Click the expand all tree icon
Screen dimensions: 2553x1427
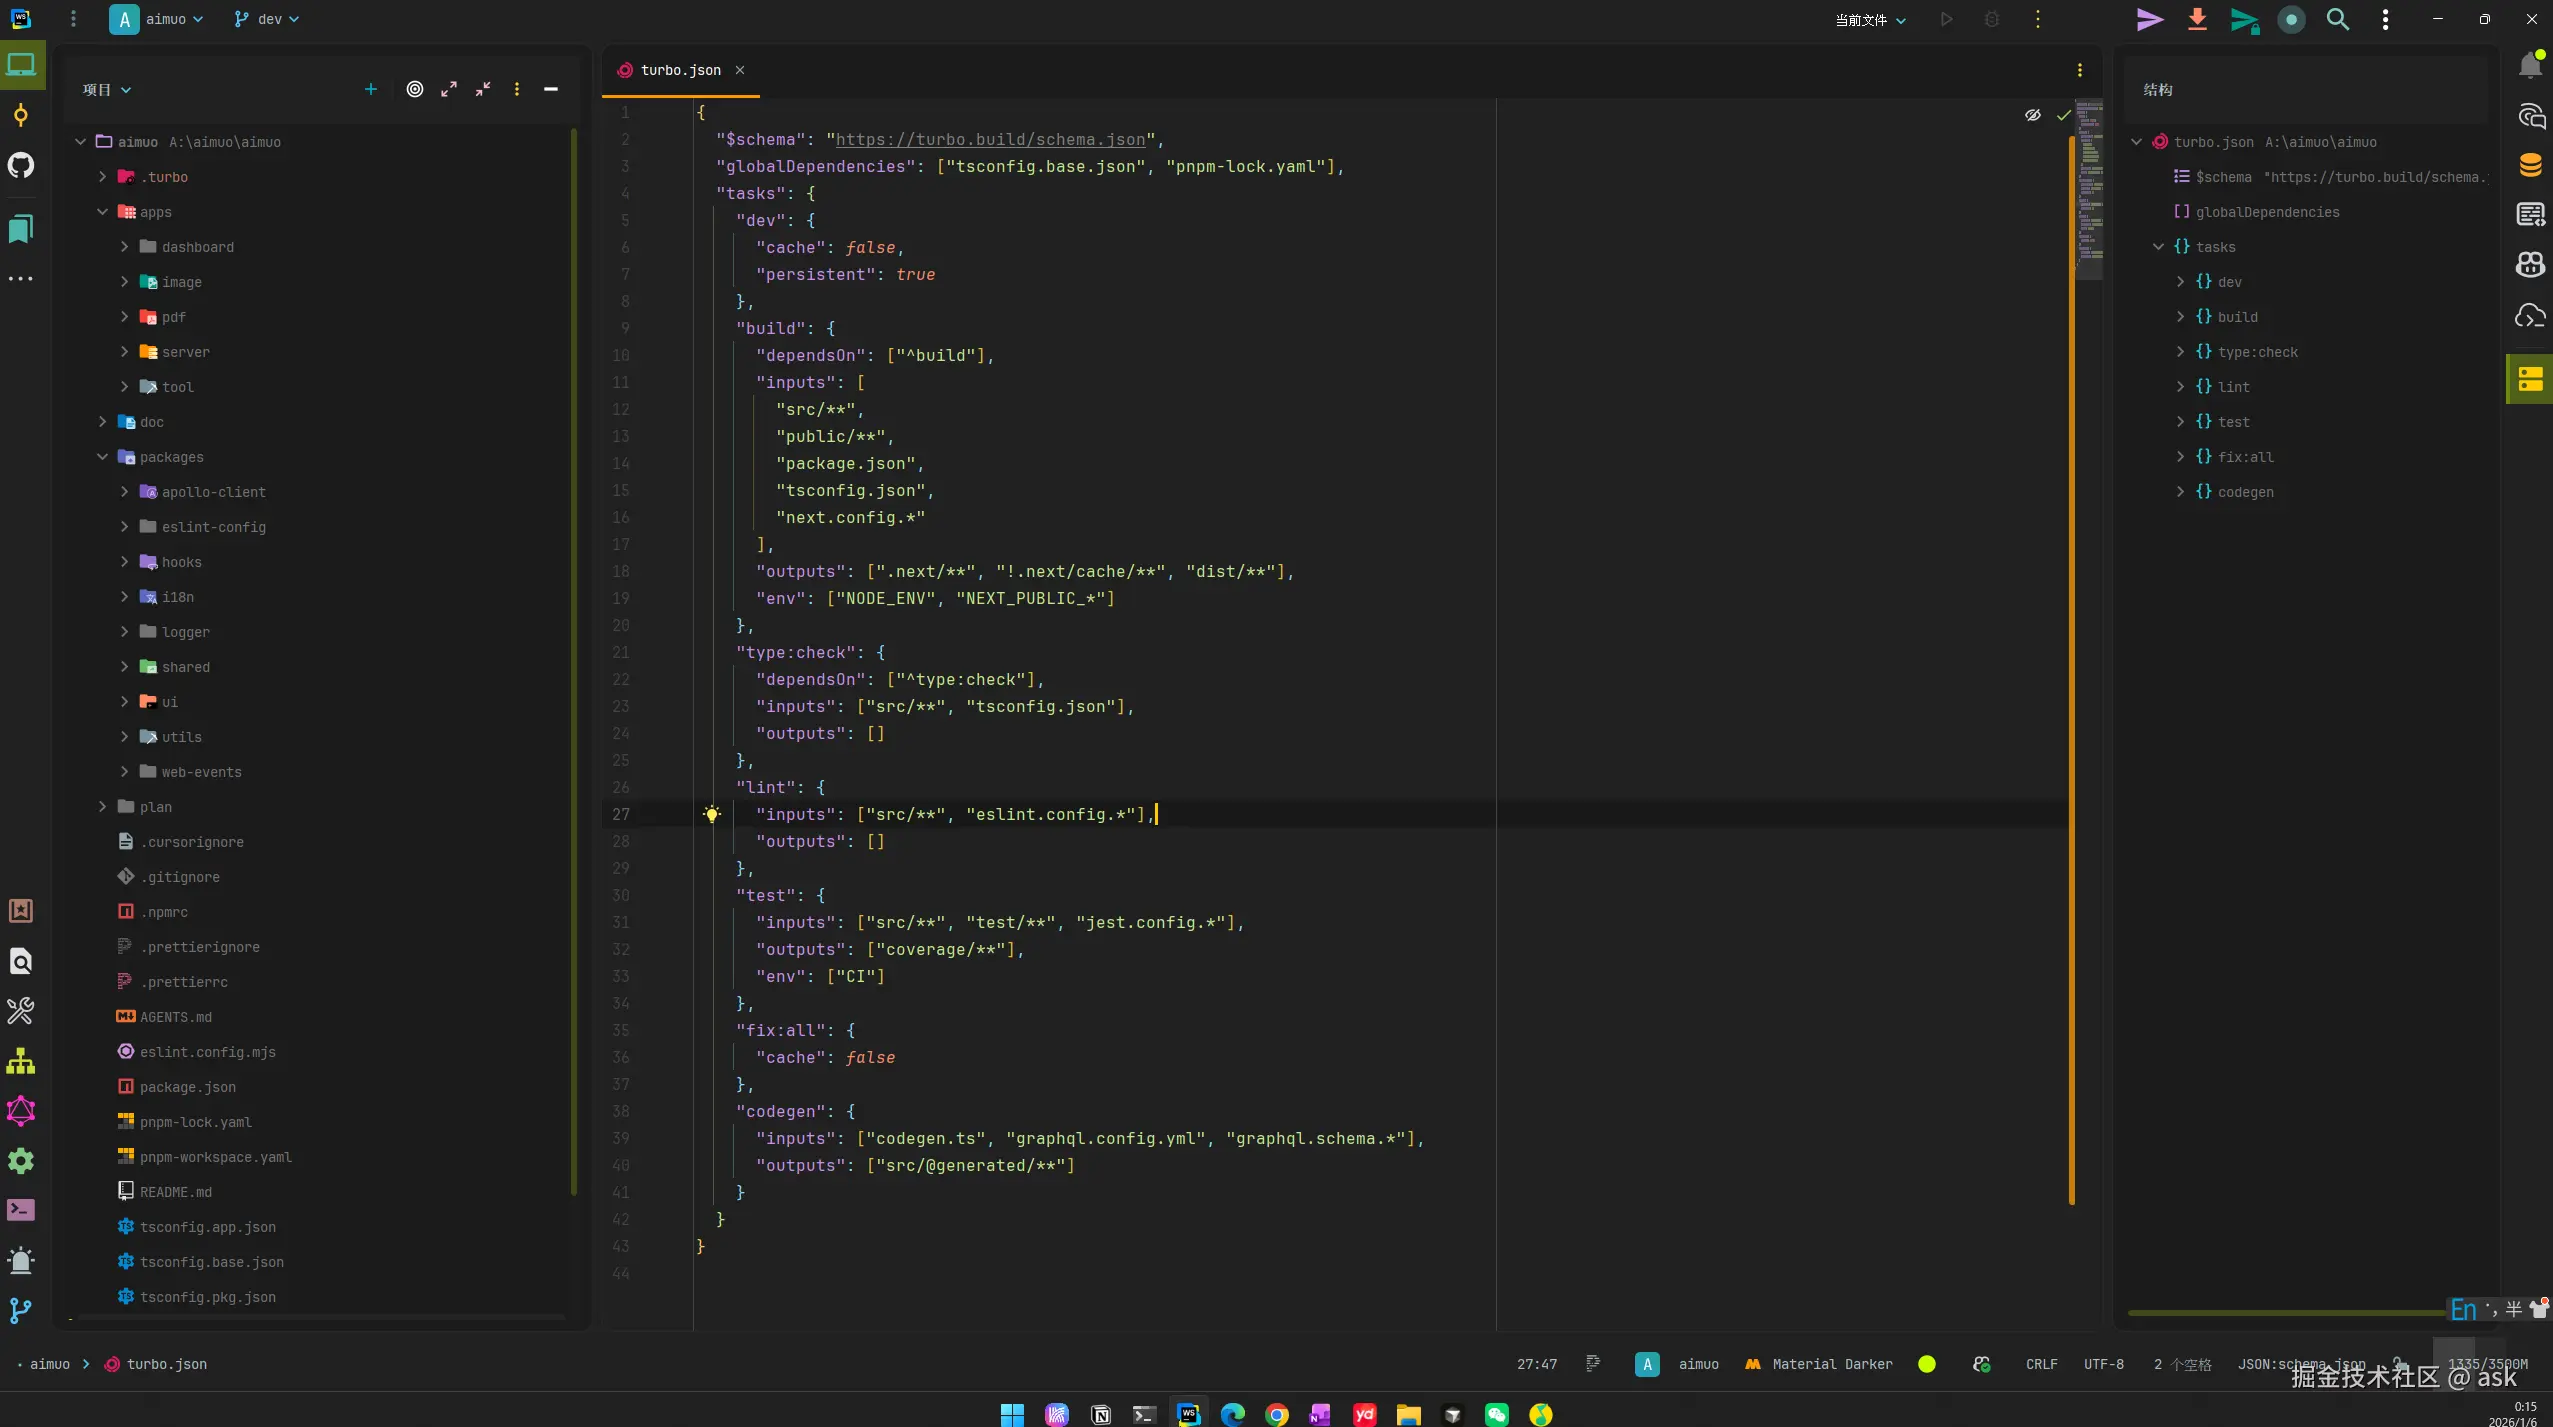click(x=449, y=89)
